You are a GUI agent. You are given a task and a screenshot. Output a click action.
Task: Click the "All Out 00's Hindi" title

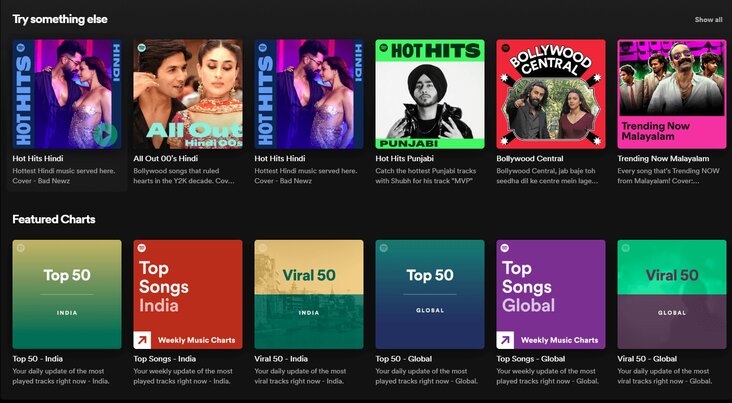coord(165,158)
